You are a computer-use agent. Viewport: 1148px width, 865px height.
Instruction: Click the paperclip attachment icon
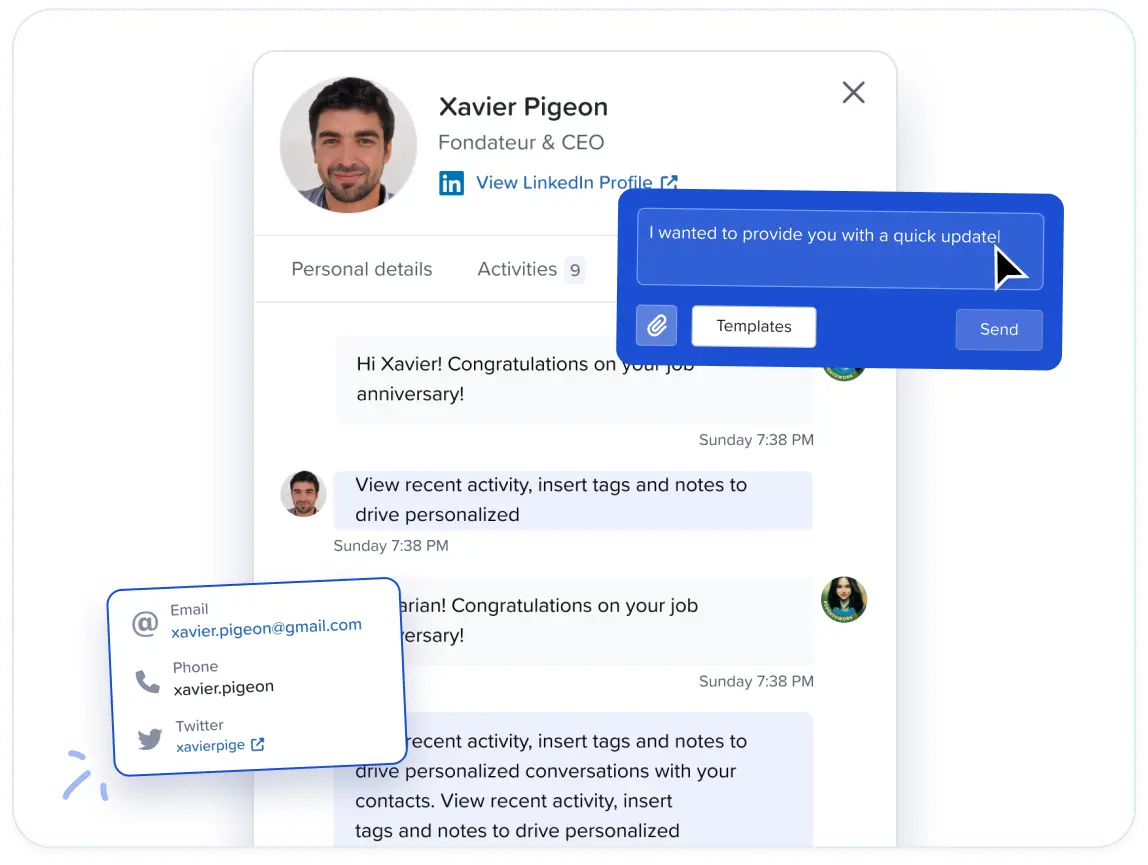coord(656,325)
